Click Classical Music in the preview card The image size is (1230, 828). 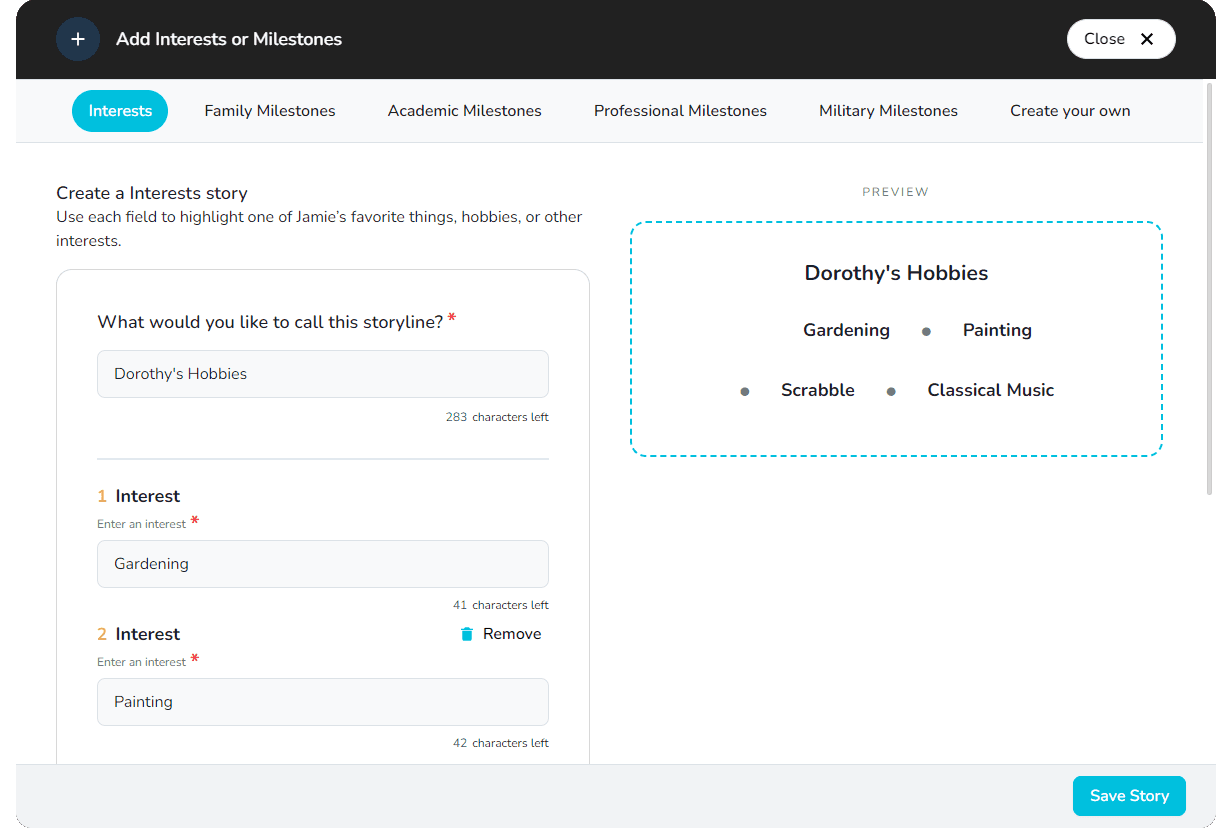(990, 390)
